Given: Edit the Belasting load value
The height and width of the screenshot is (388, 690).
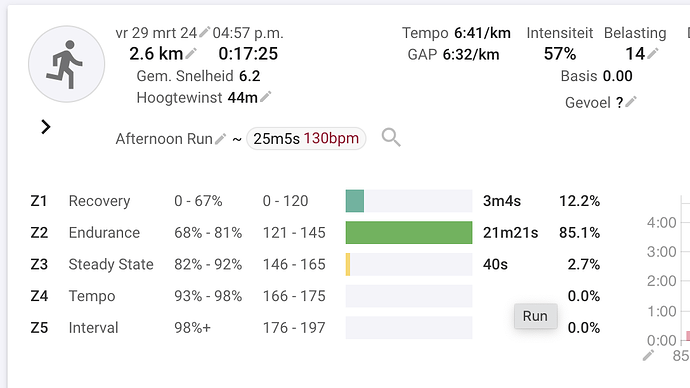Looking at the screenshot, I should tap(653, 54).
